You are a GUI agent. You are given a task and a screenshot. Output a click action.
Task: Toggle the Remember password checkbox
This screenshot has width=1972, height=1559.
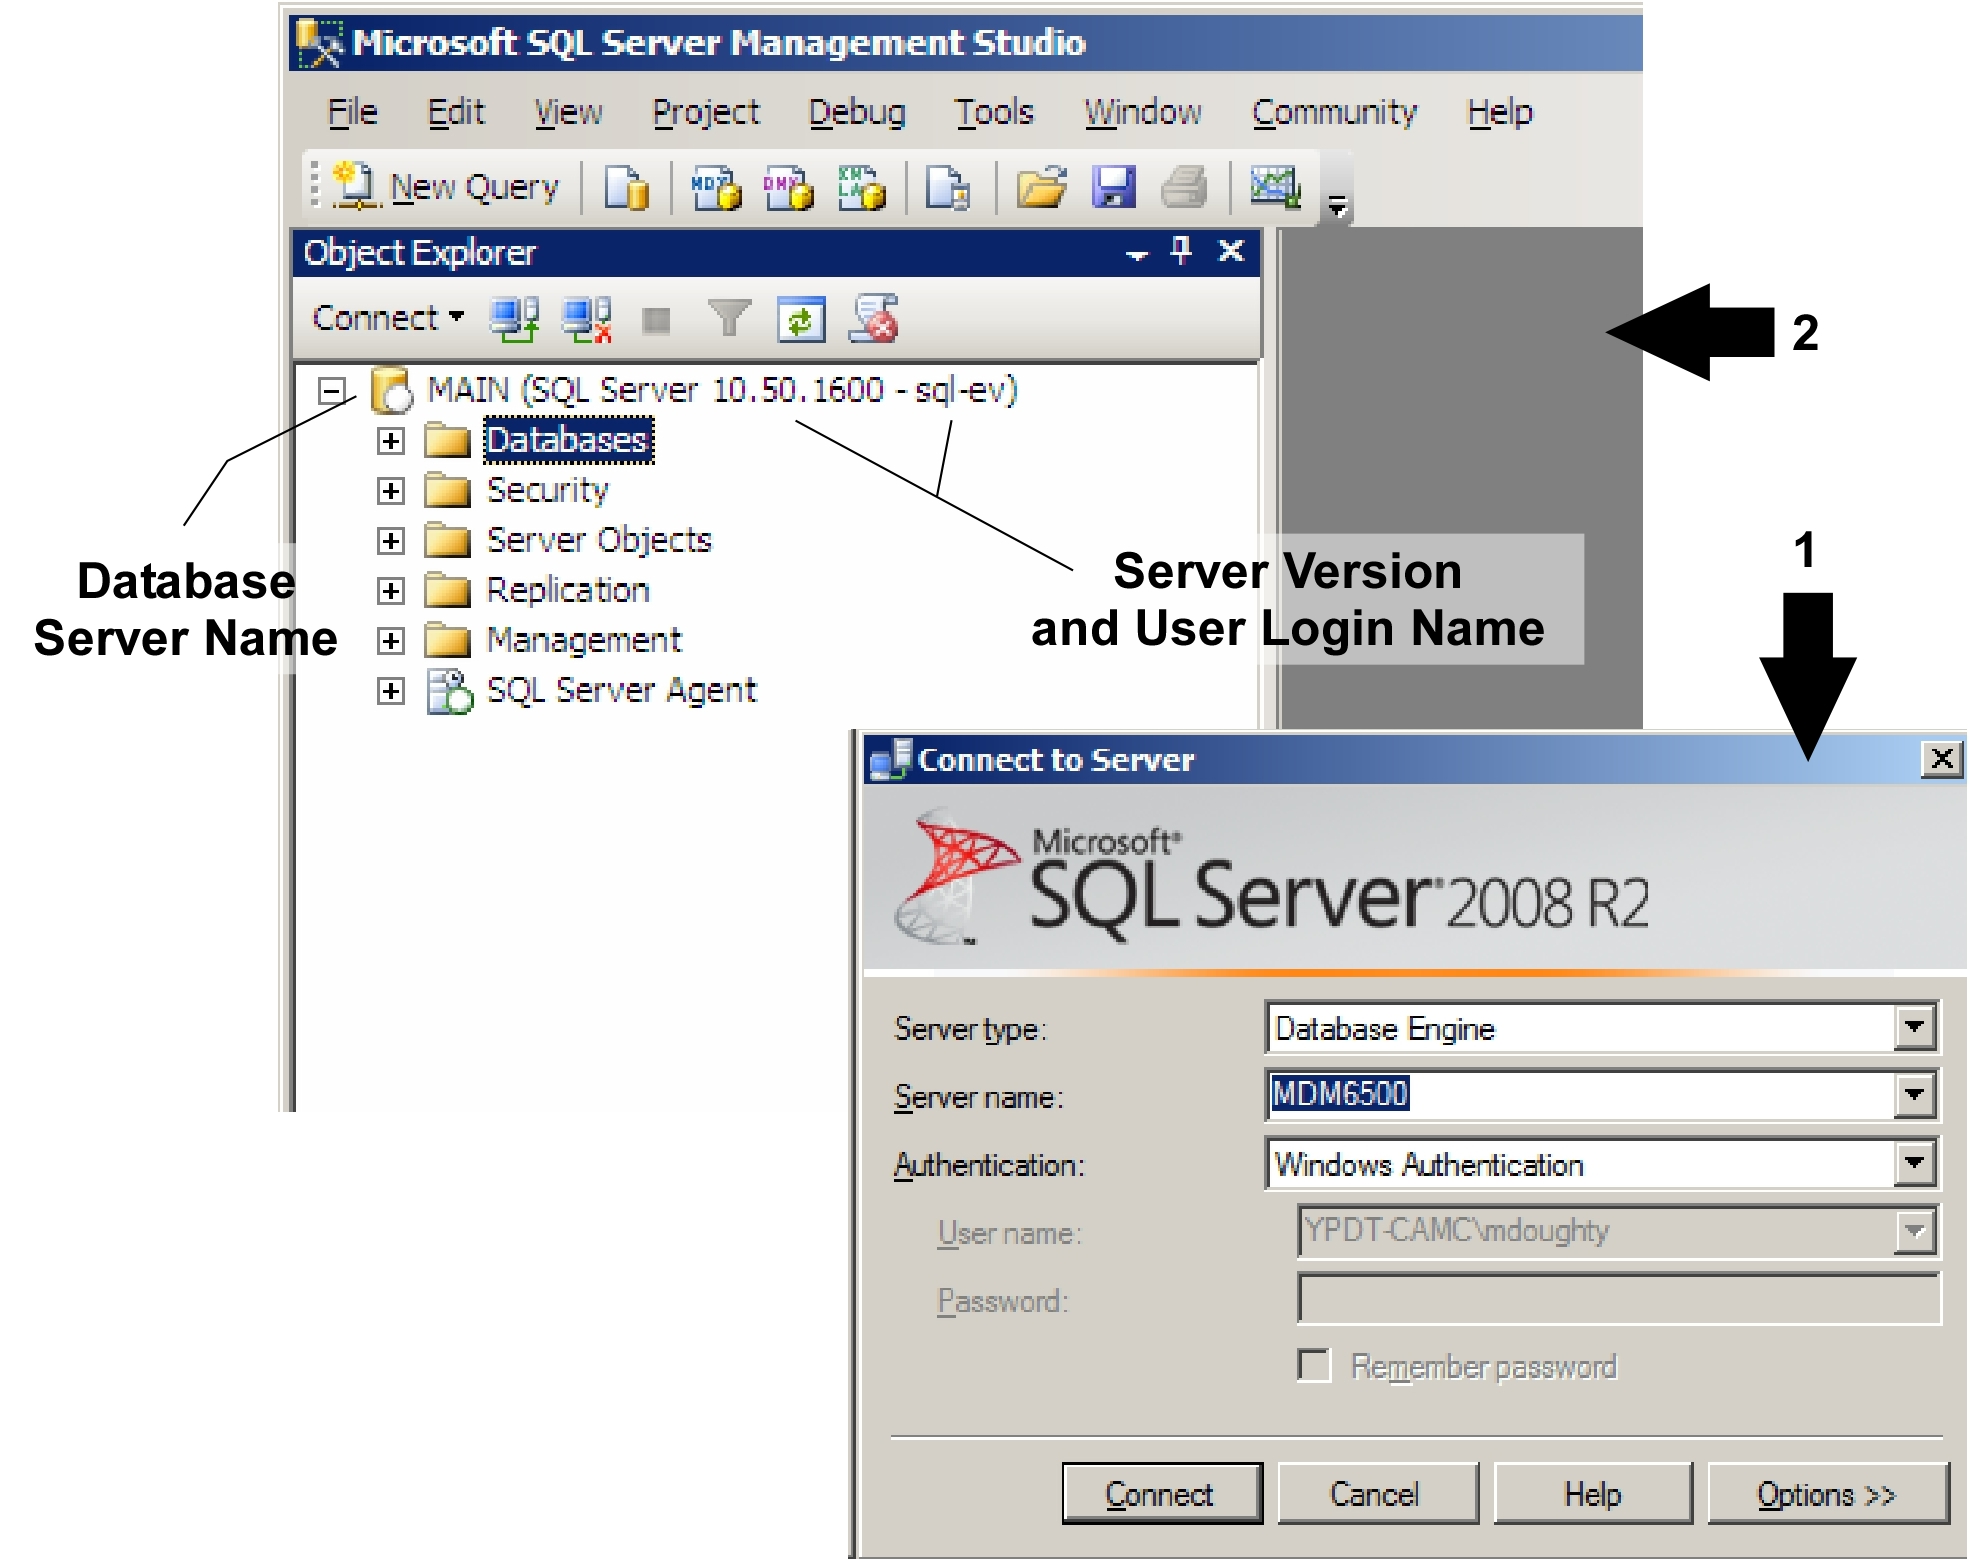coord(1314,1365)
